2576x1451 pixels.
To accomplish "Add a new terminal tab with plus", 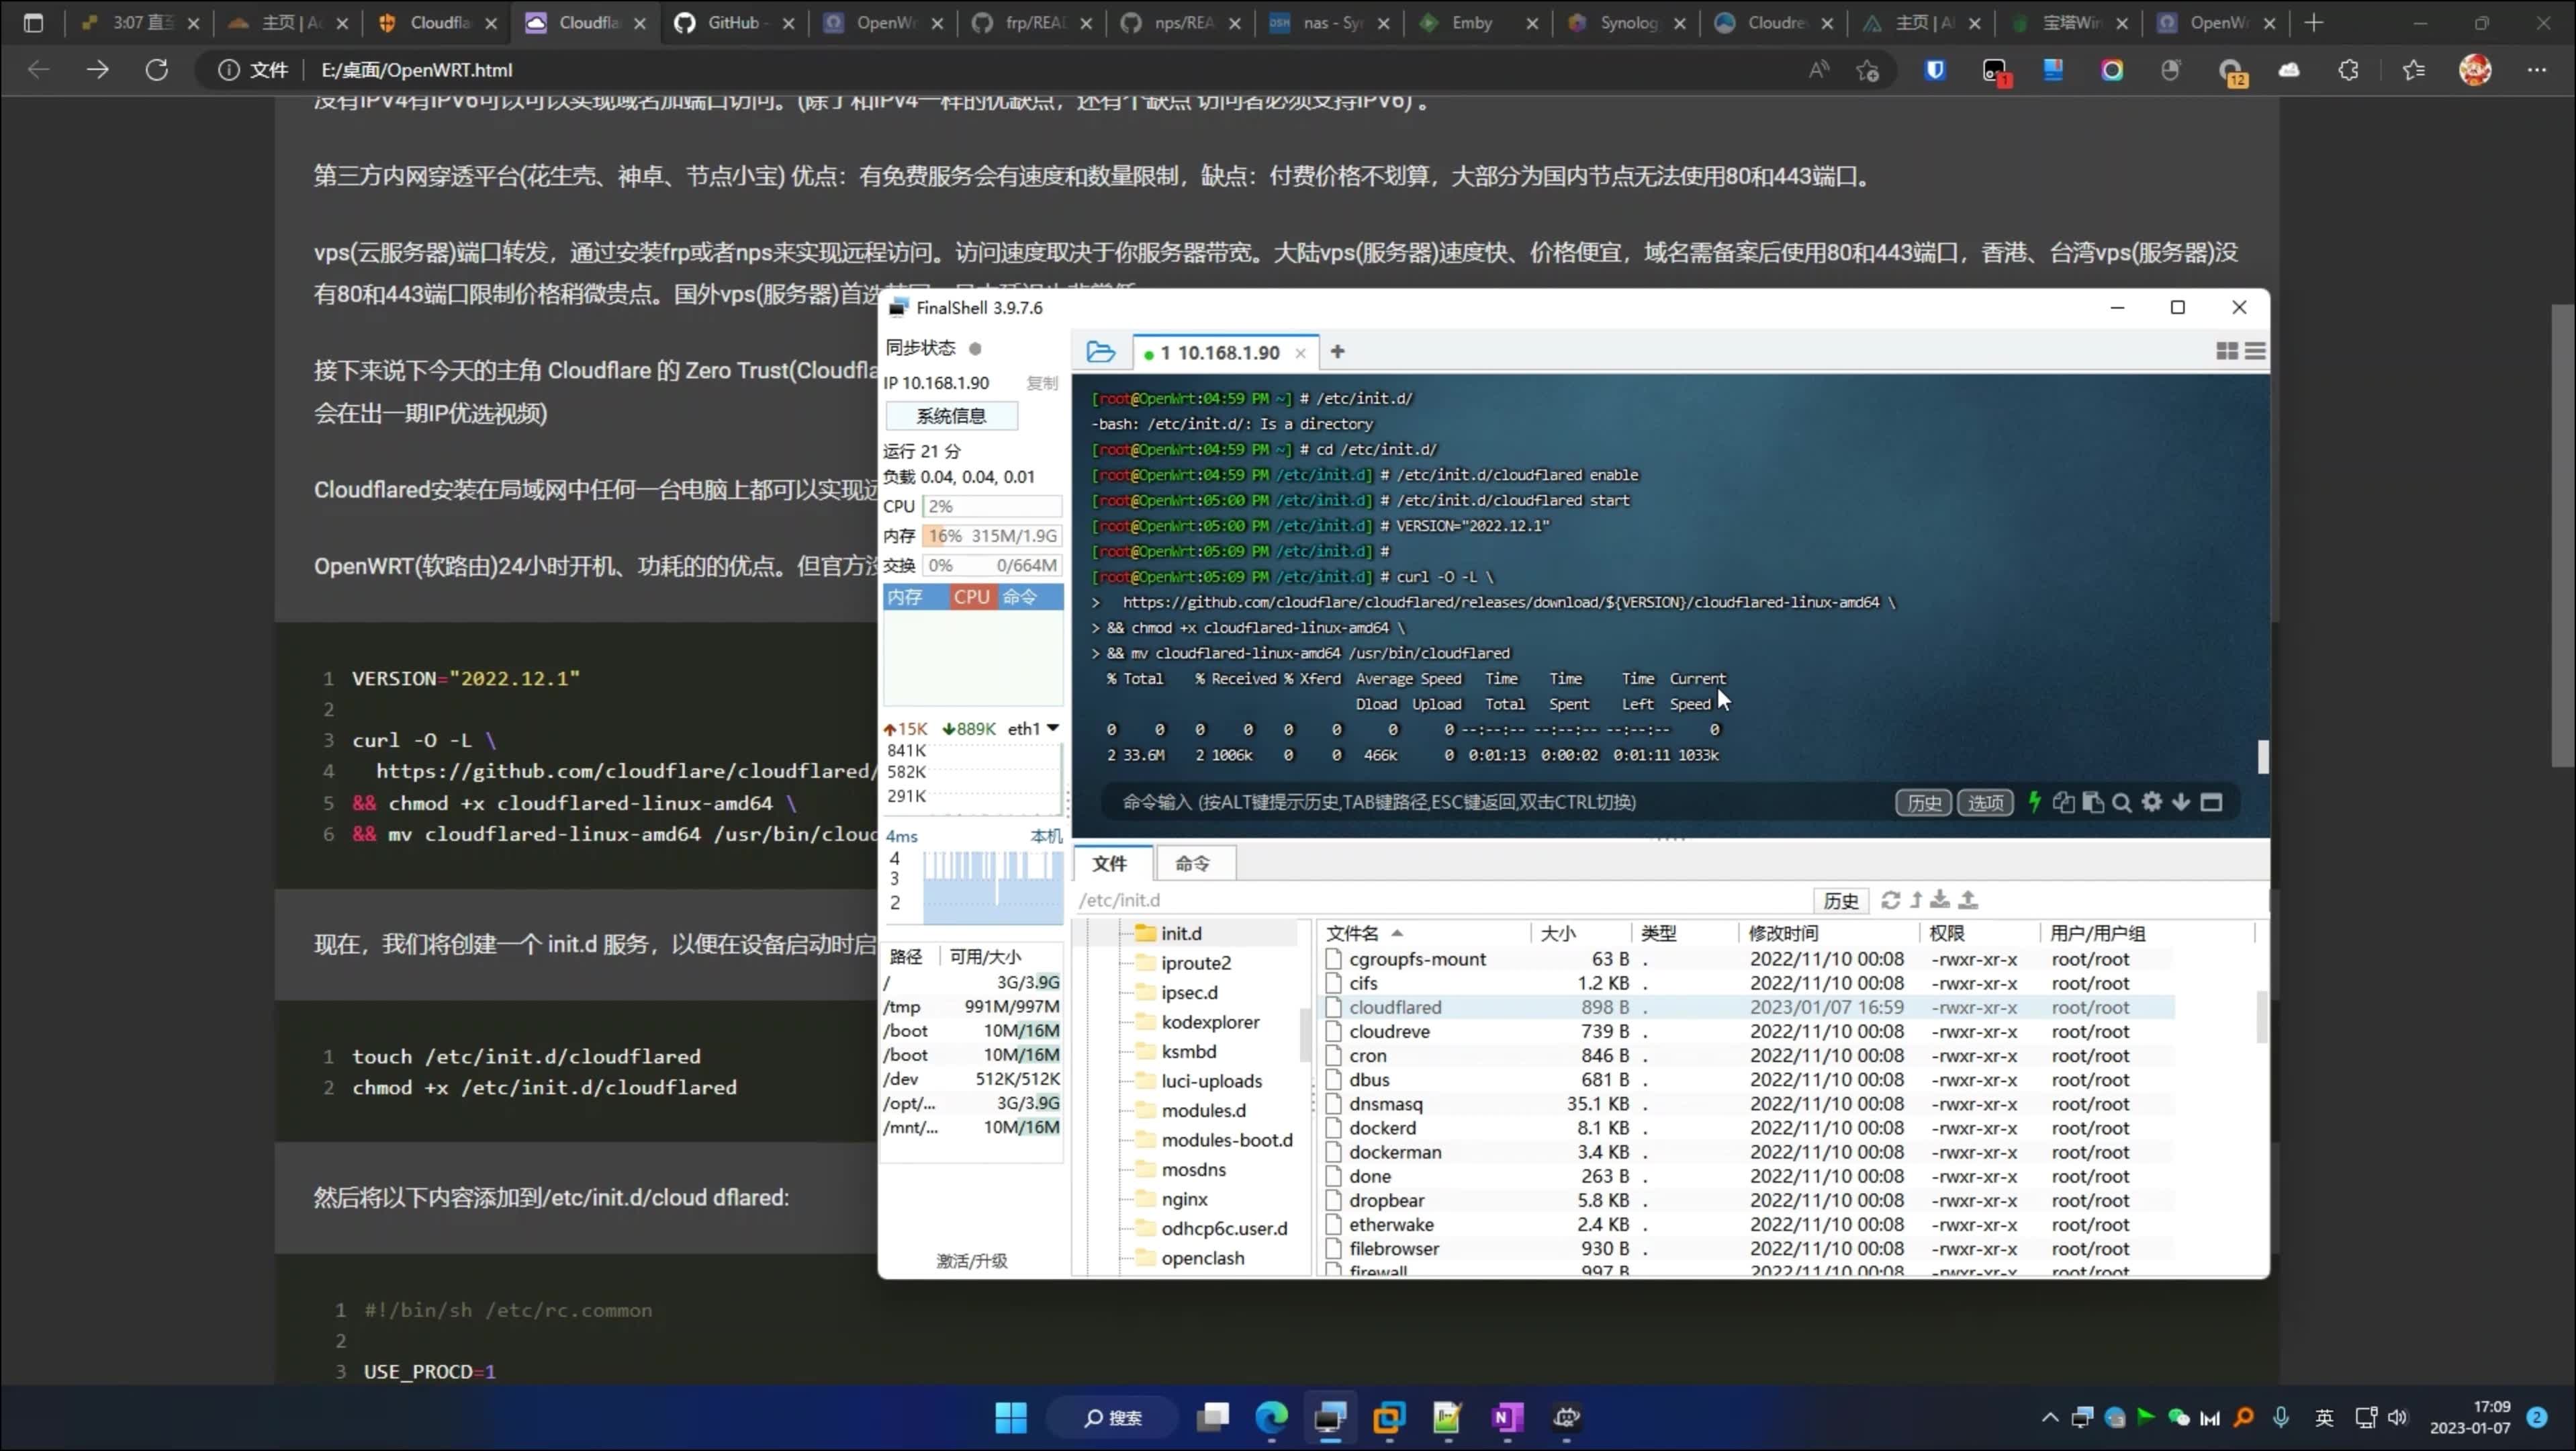I will coord(1337,352).
